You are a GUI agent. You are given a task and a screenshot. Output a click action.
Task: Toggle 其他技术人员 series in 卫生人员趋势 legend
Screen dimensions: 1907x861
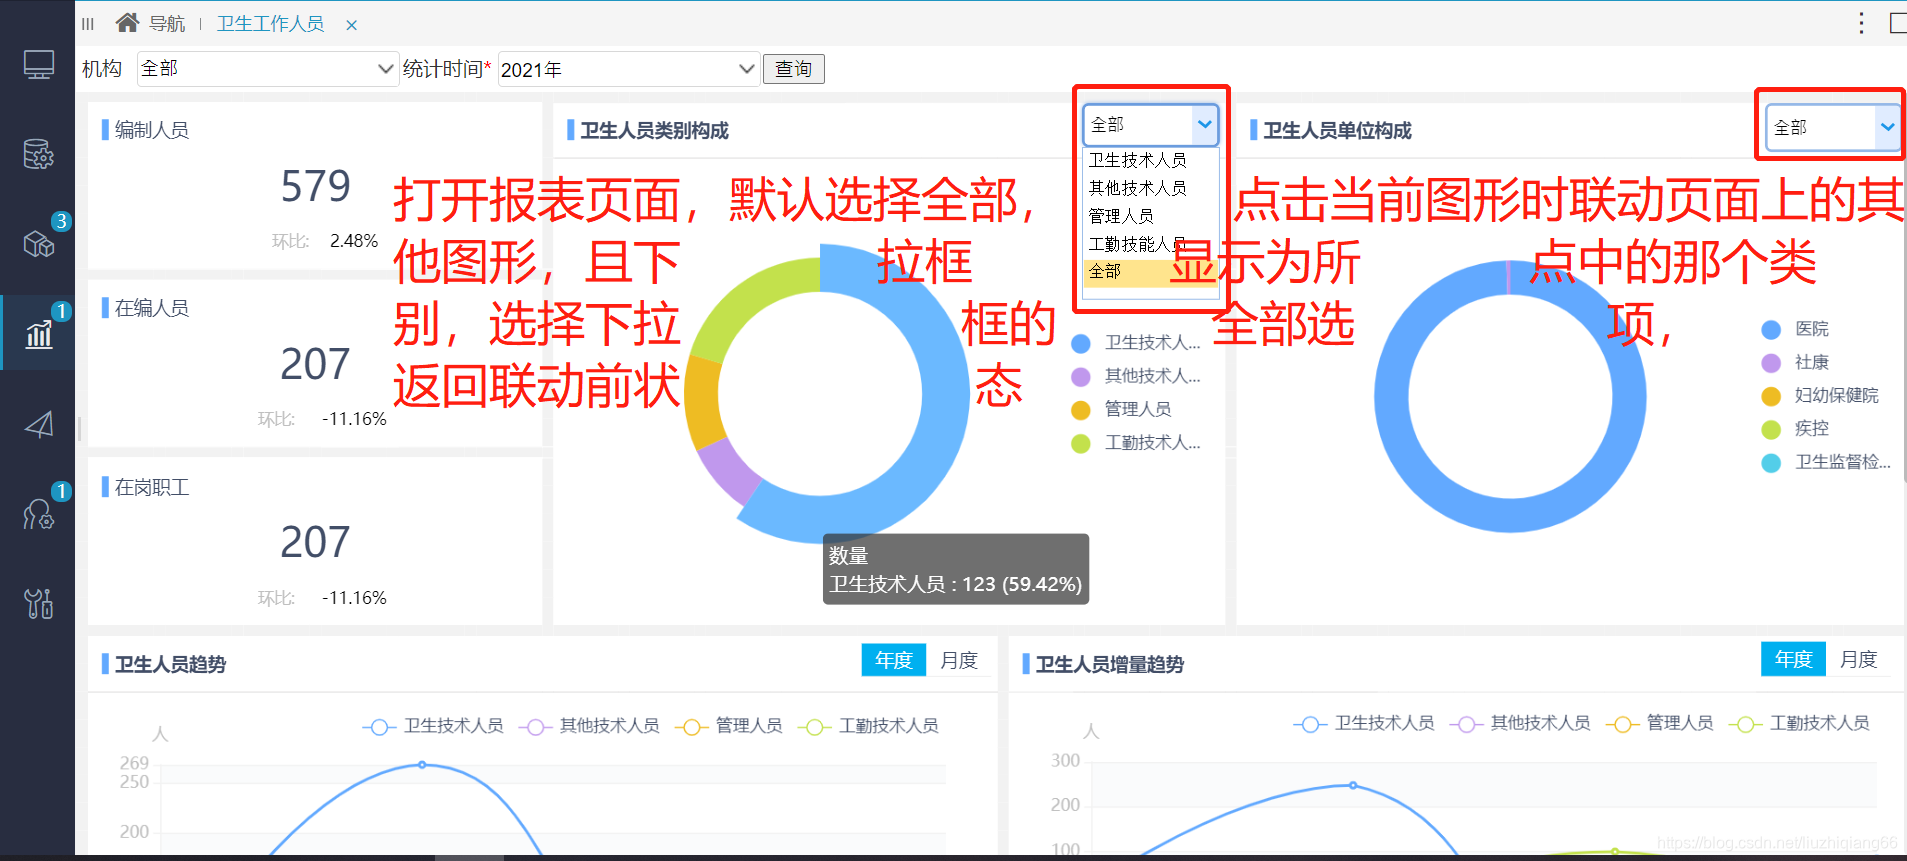point(589,726)
